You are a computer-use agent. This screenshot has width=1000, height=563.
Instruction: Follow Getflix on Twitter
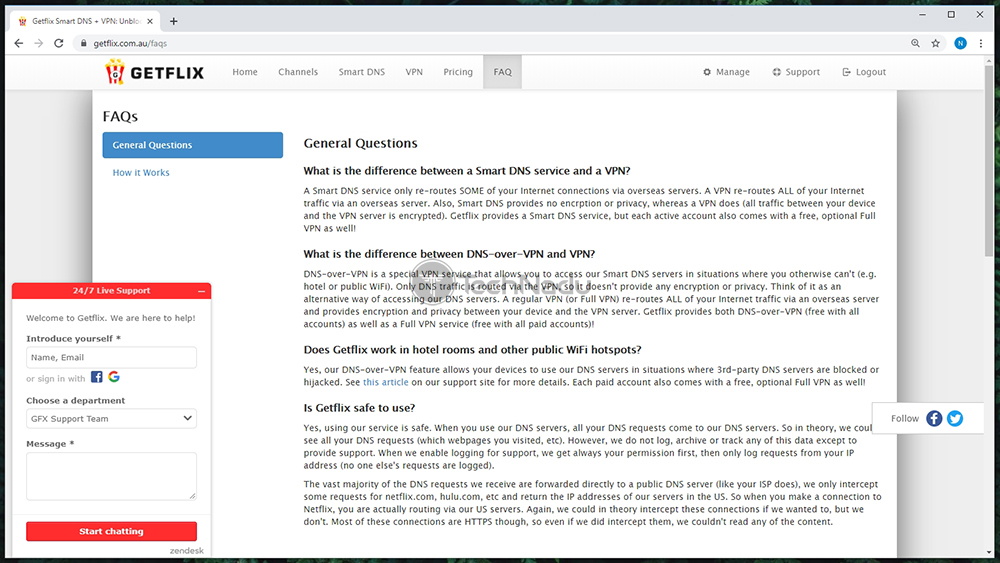coord(955,418)
